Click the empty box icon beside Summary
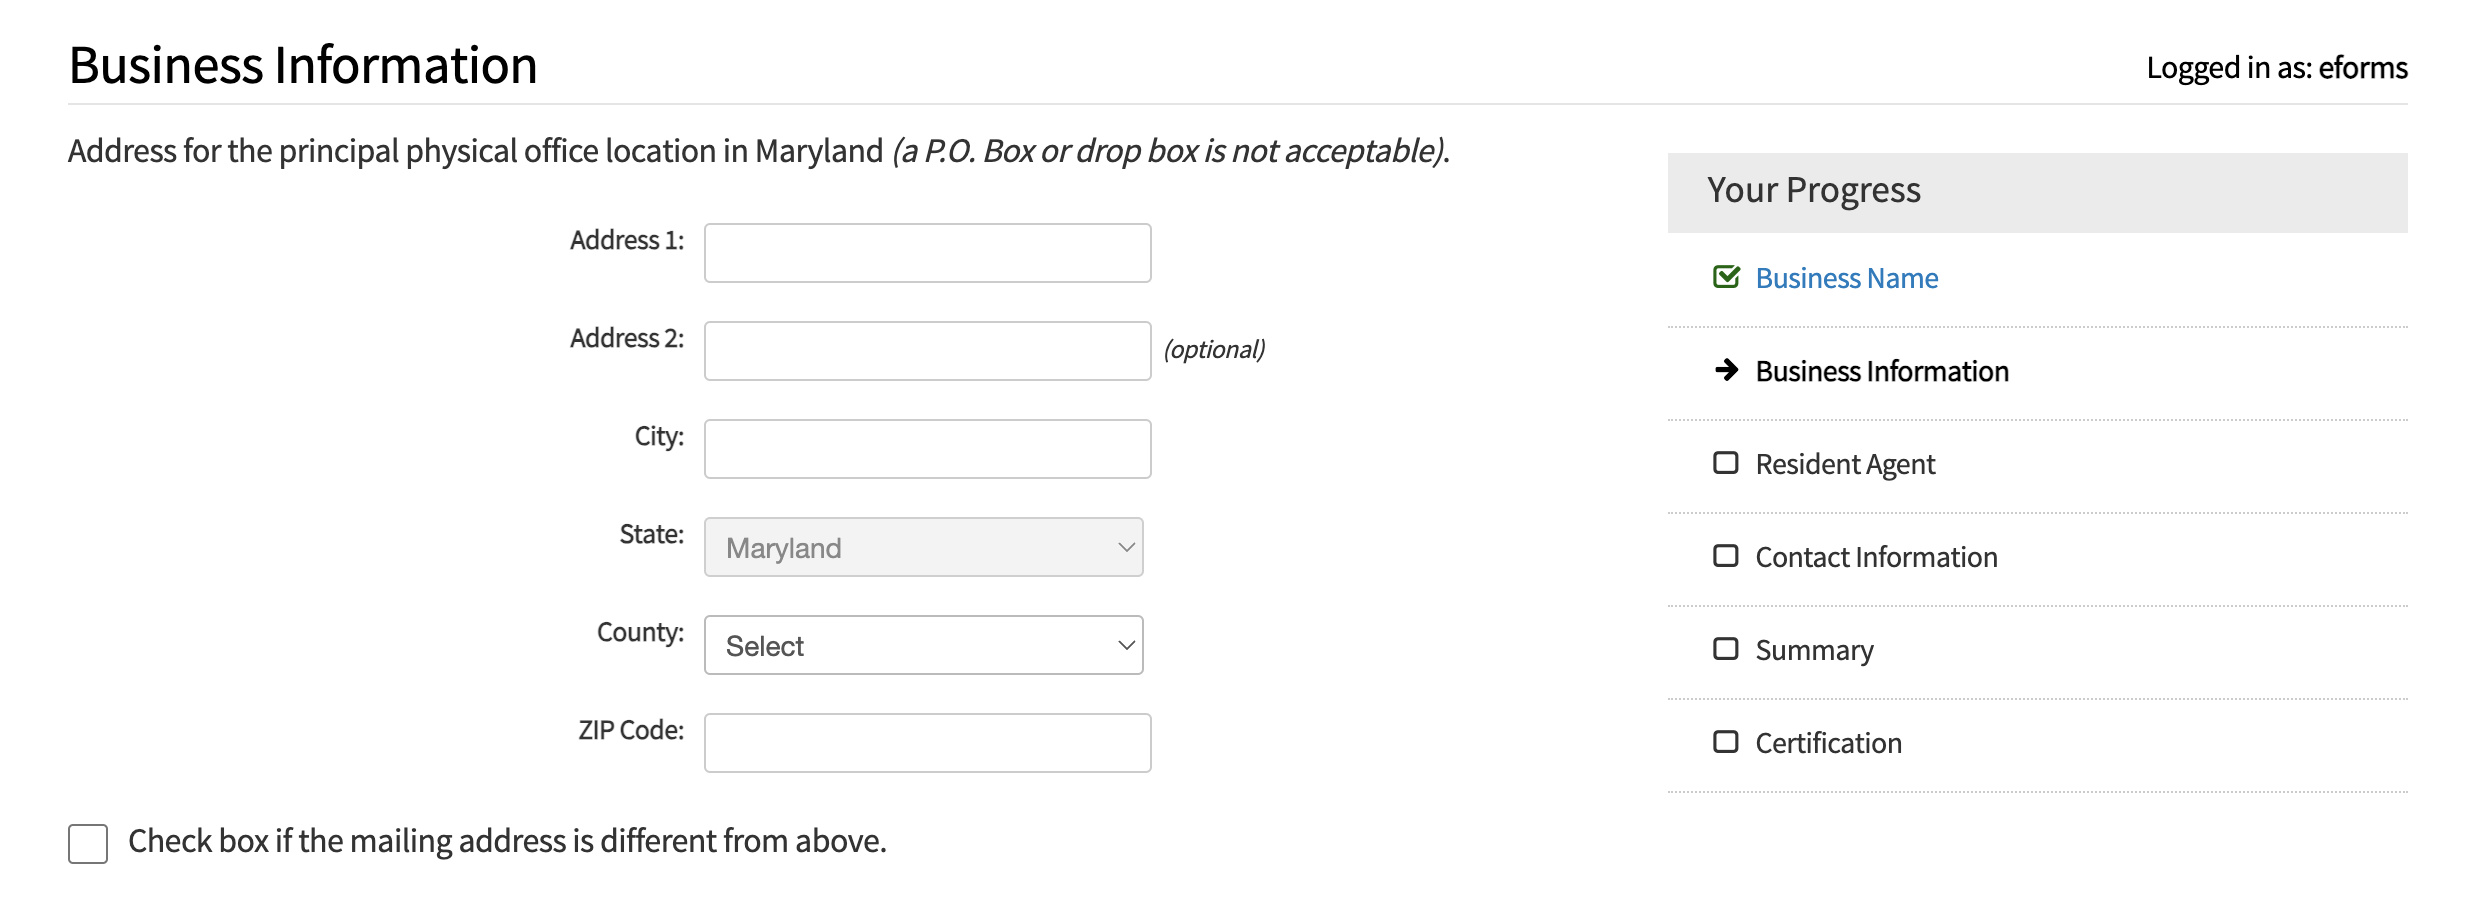 click(1726, 649)
